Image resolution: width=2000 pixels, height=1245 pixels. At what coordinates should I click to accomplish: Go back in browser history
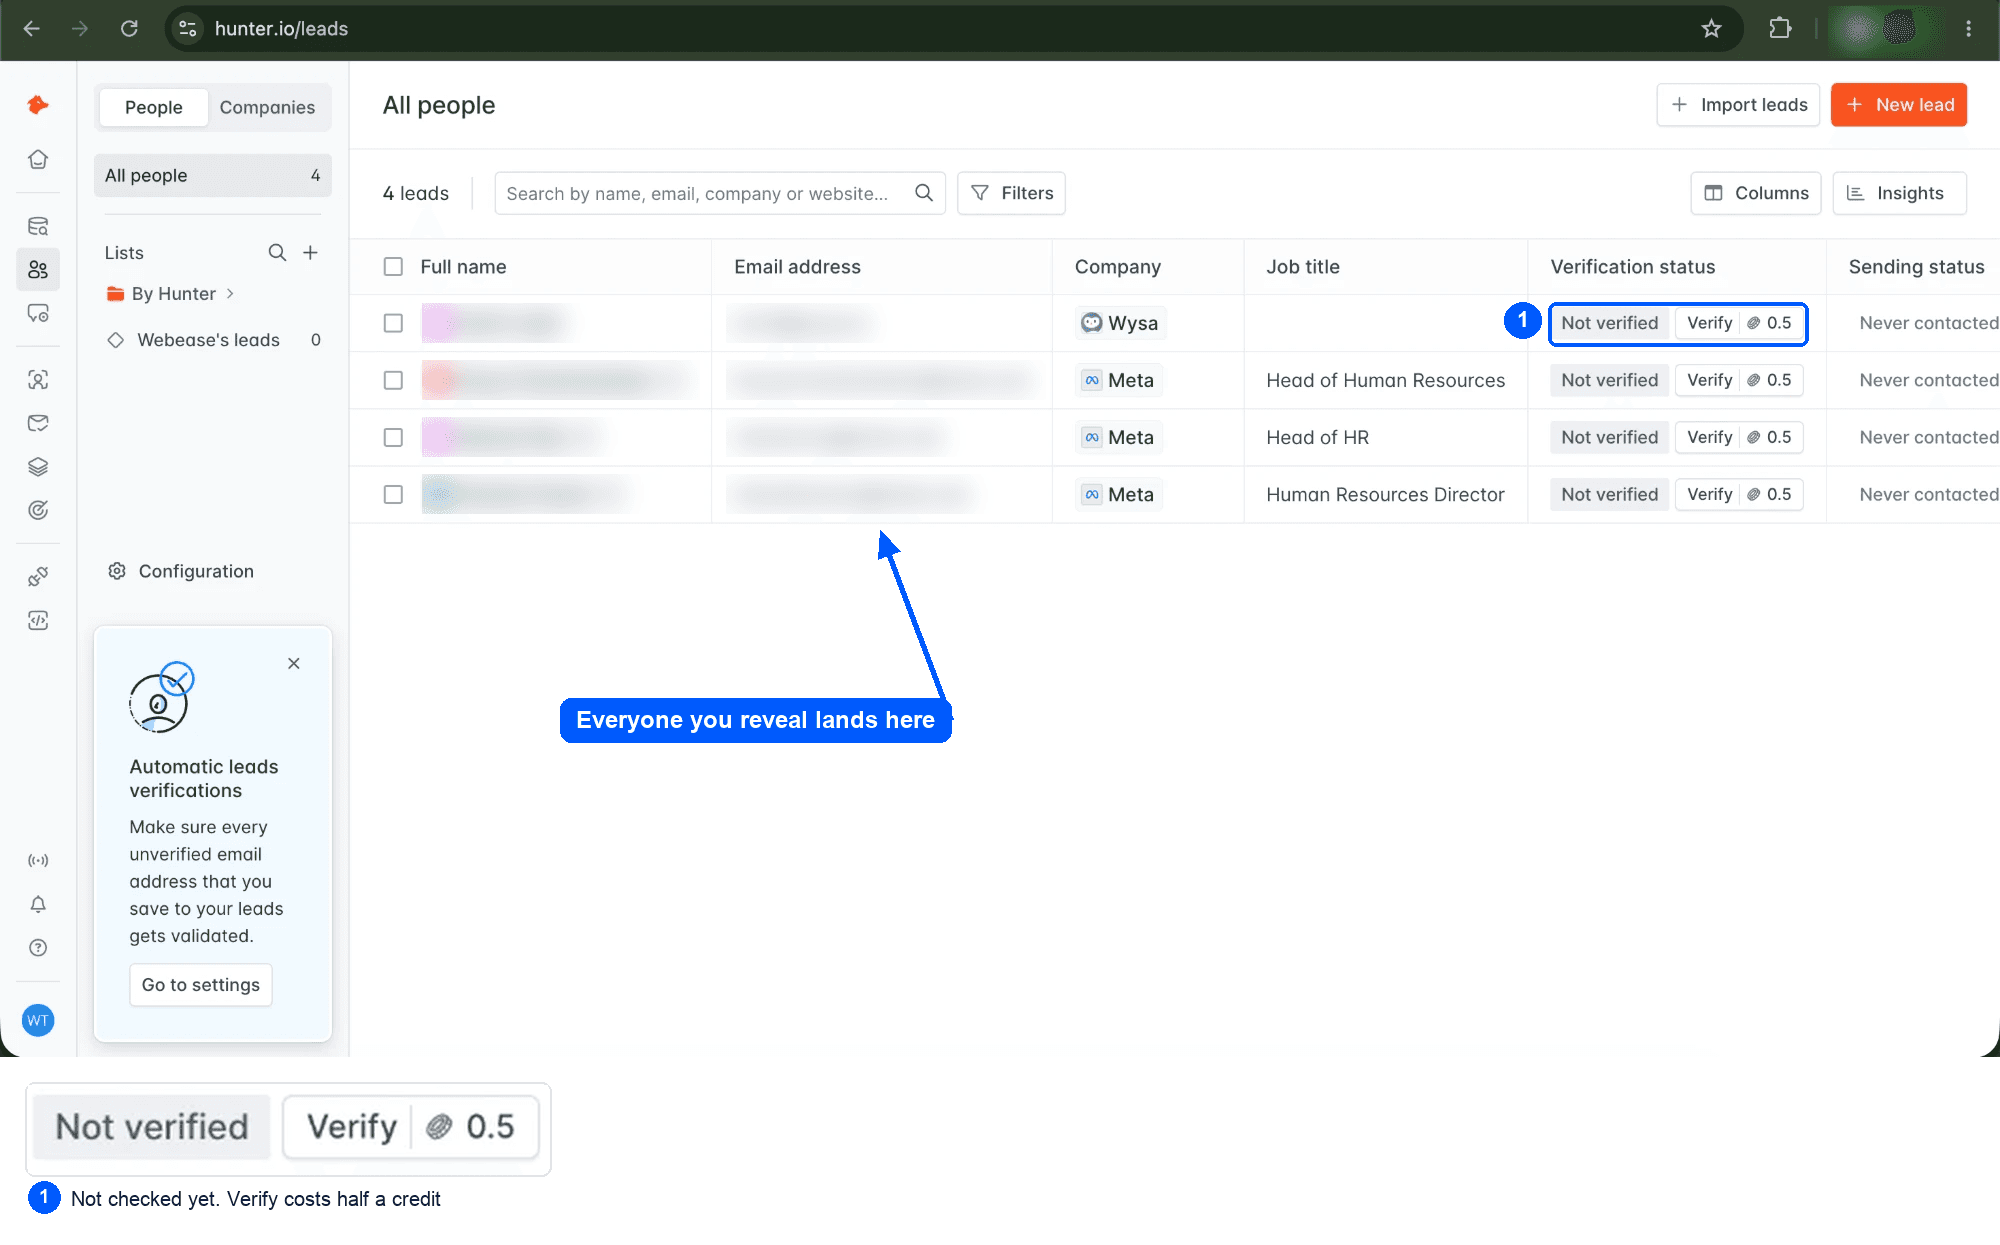32,29
